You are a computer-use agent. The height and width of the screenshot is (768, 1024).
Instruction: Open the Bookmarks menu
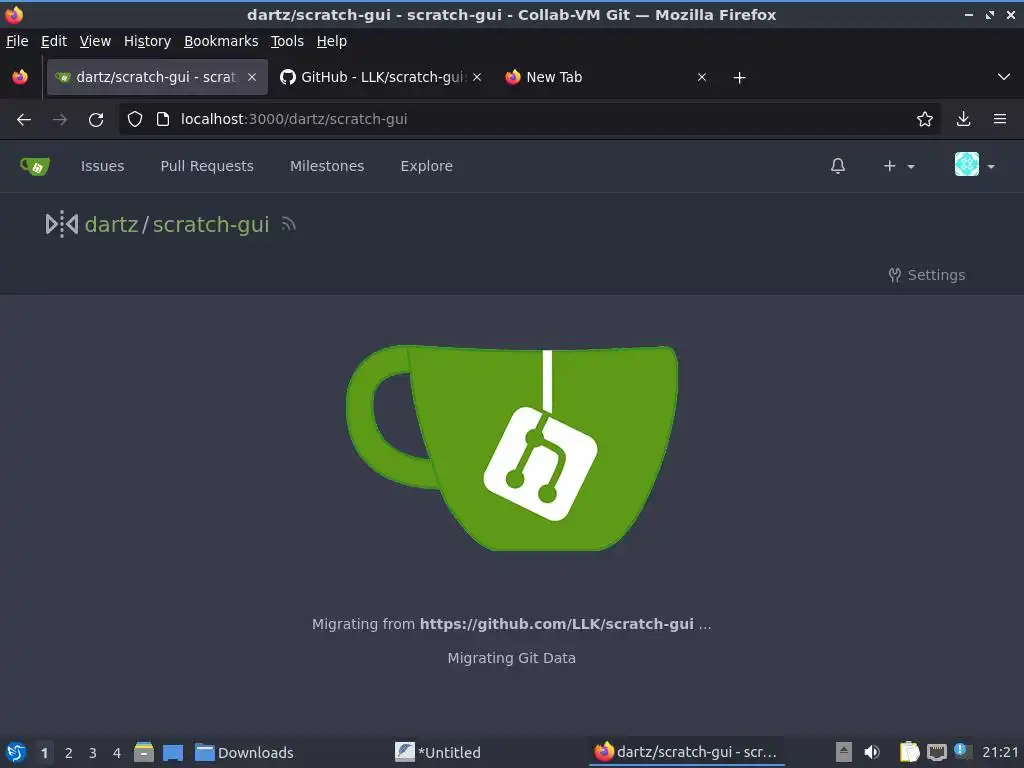tap(221, 41)
